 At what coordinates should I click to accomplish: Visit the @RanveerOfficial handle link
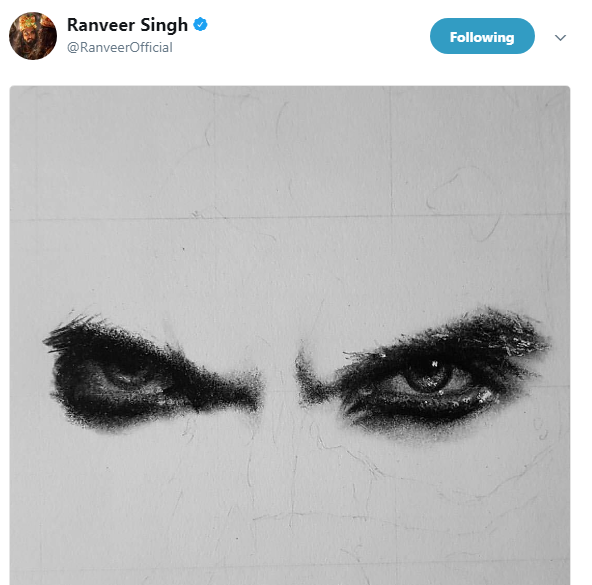[120, 48]
